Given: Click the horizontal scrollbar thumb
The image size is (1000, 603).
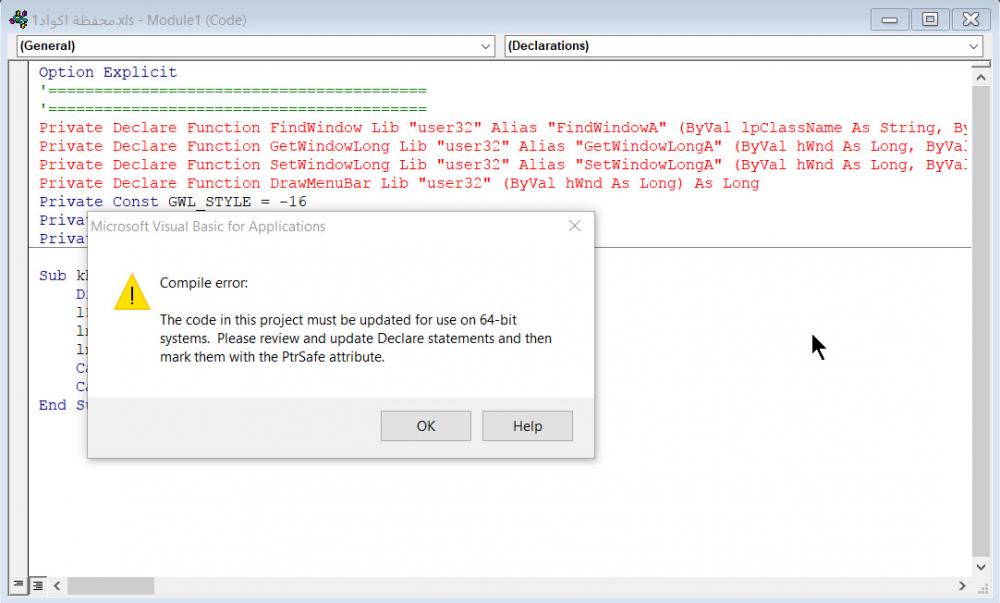Looking at the screenshot, I should click(x=110, y=586).
